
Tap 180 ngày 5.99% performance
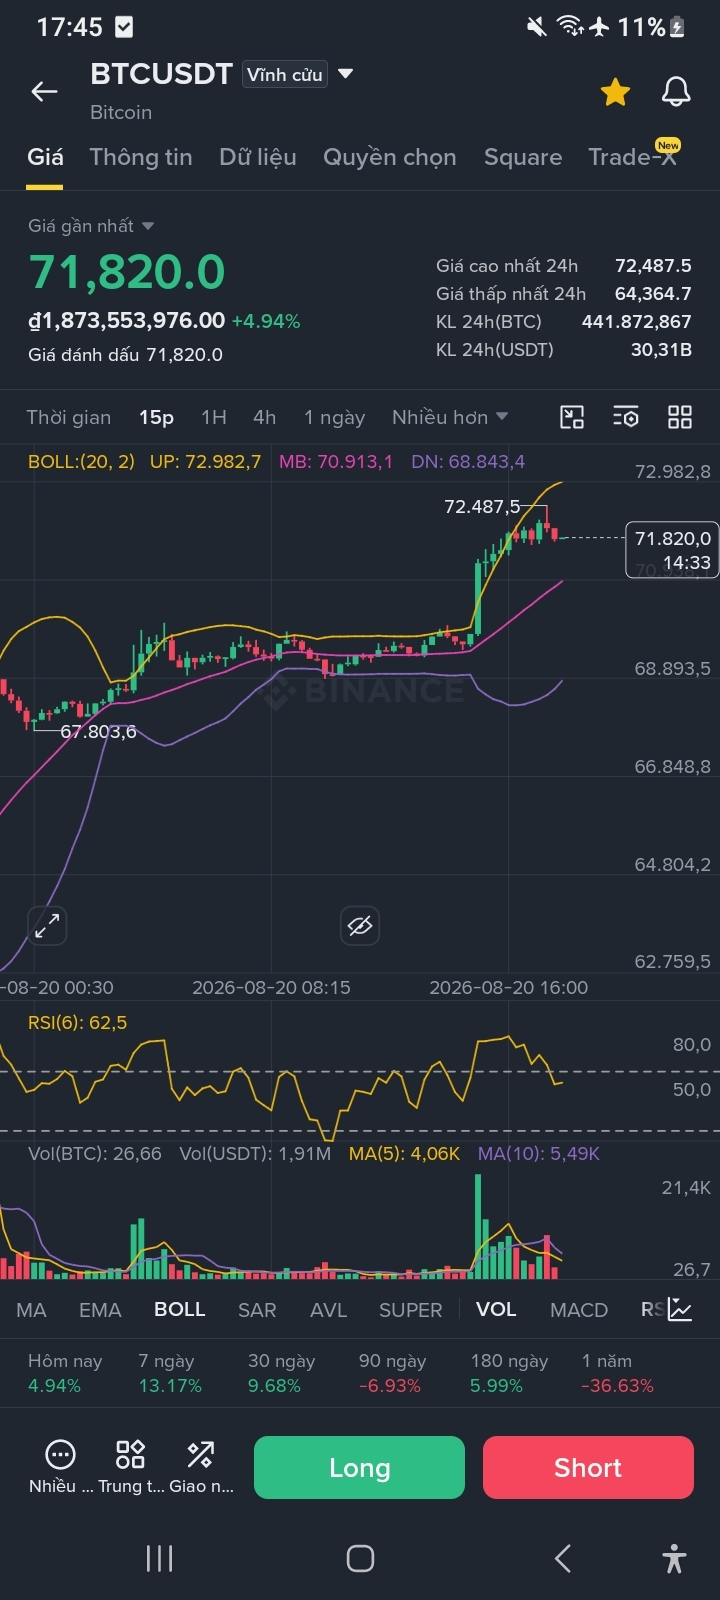(x=509, y=1373)
